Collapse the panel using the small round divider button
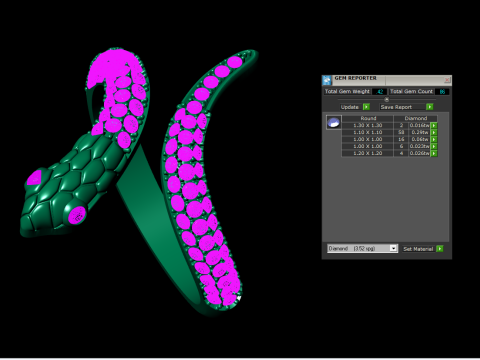 (387, 99)
